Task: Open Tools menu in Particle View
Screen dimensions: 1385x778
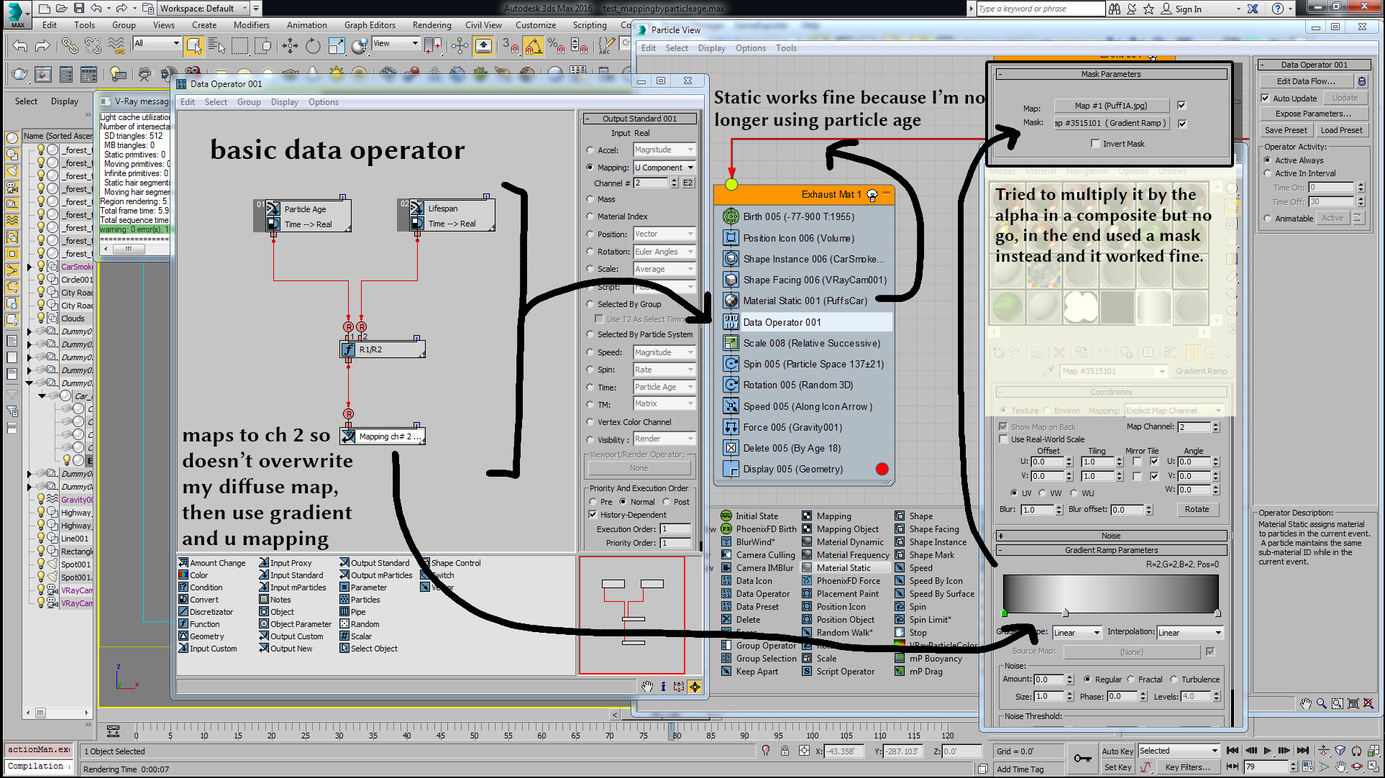Action: (x=787, y=48)
